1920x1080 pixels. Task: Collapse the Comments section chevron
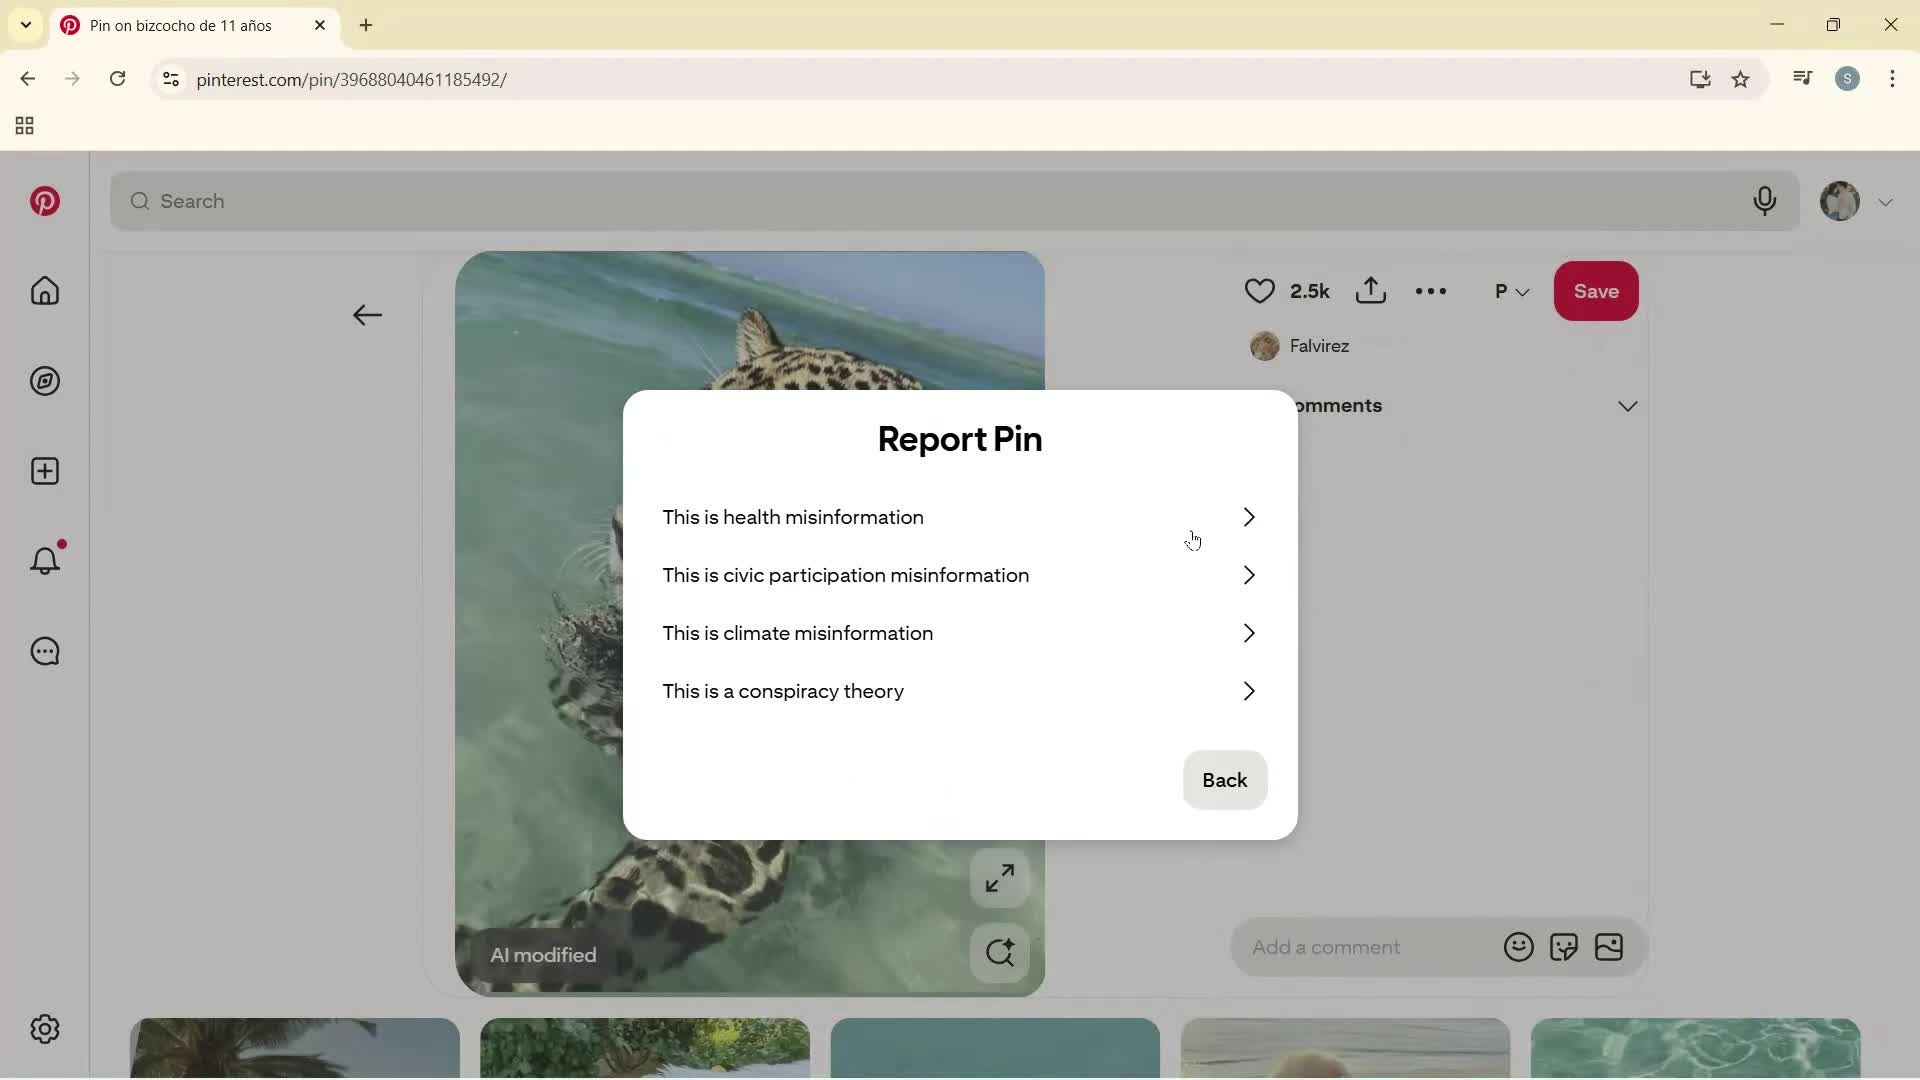[x=1628, y=406]
